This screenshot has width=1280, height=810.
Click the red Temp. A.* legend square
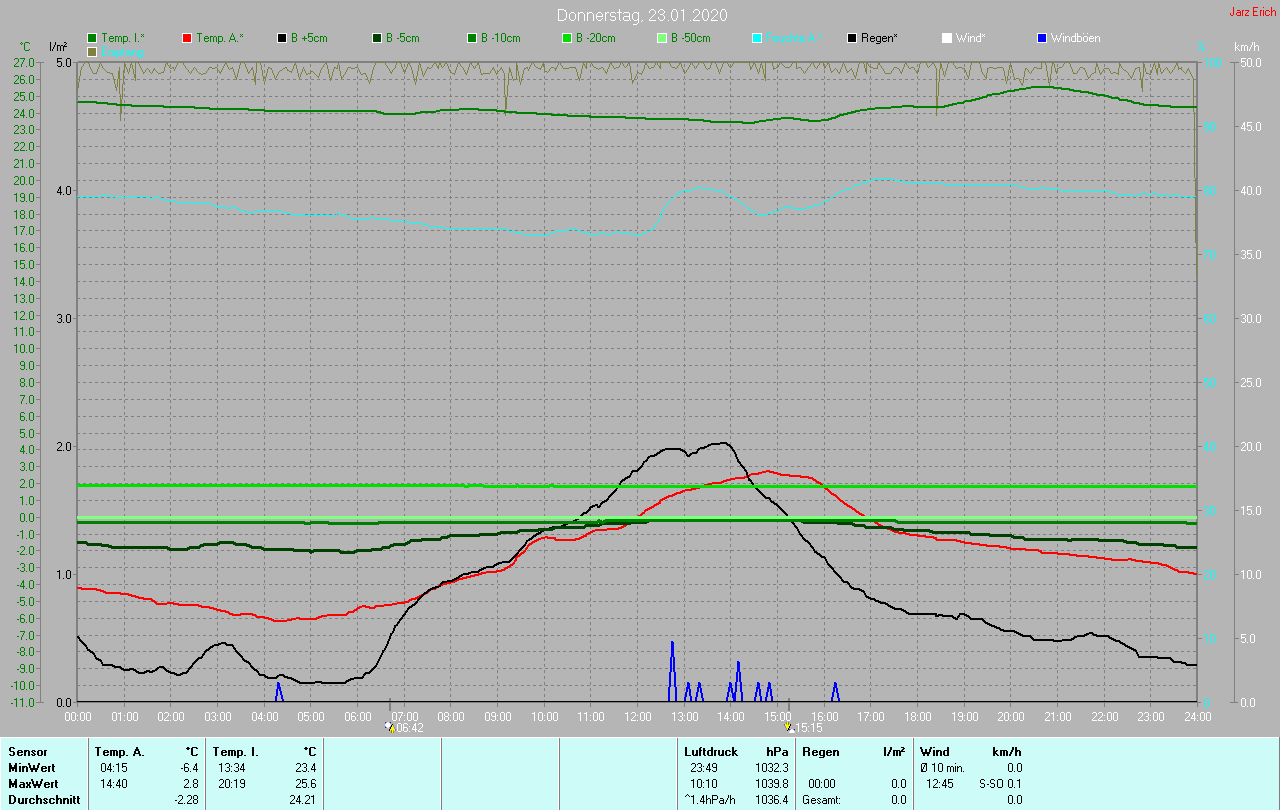point(187,38)
